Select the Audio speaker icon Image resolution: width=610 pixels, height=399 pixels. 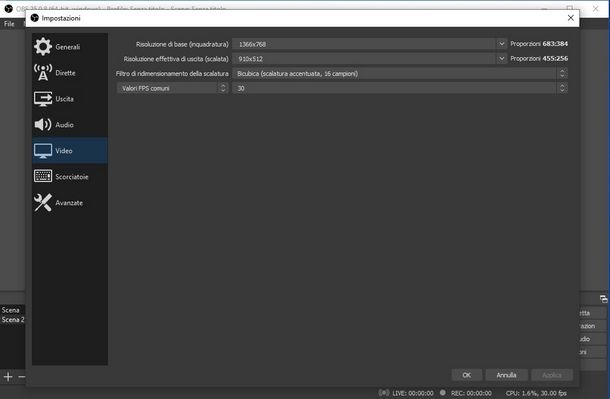[43, 124]
